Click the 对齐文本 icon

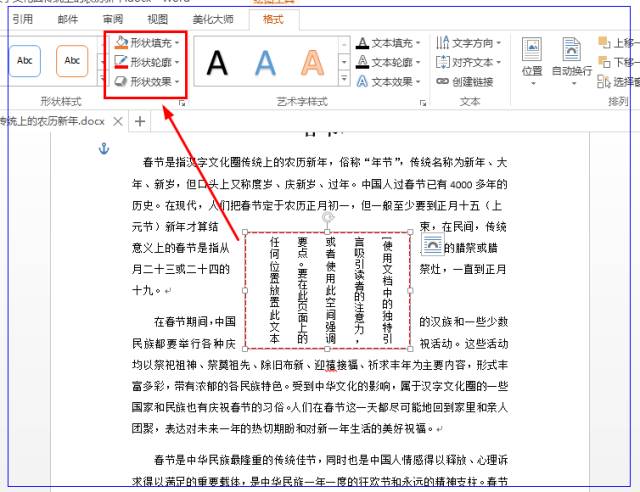click(x=443, y=62)
